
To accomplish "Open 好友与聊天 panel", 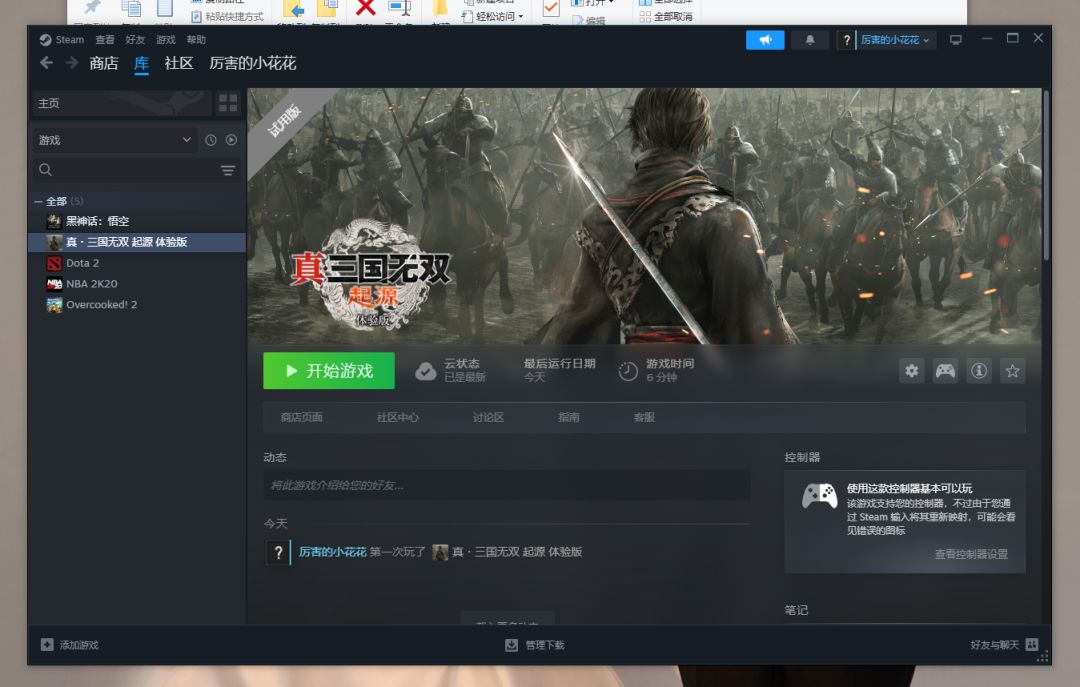I will point(1004,645).
